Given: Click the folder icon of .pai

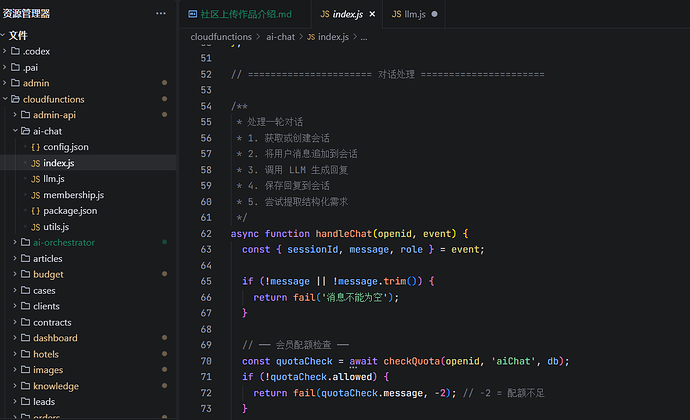Looking at the screenshot, I should point(15,67).
